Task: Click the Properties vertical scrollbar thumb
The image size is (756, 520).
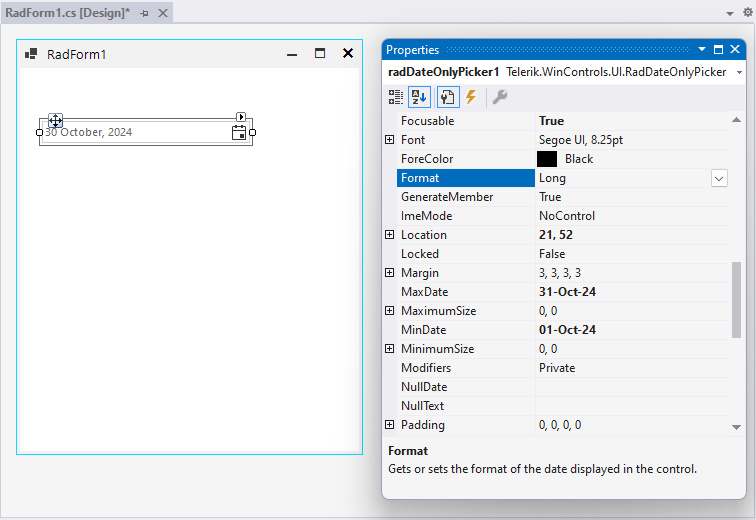Action: point(736,300)
